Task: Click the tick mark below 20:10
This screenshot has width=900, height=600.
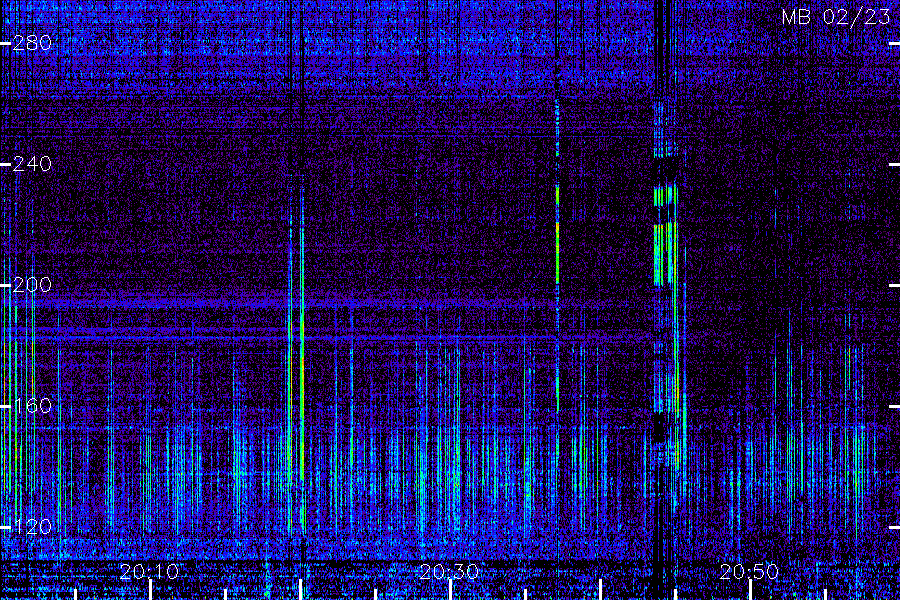Action: (150, 590)
